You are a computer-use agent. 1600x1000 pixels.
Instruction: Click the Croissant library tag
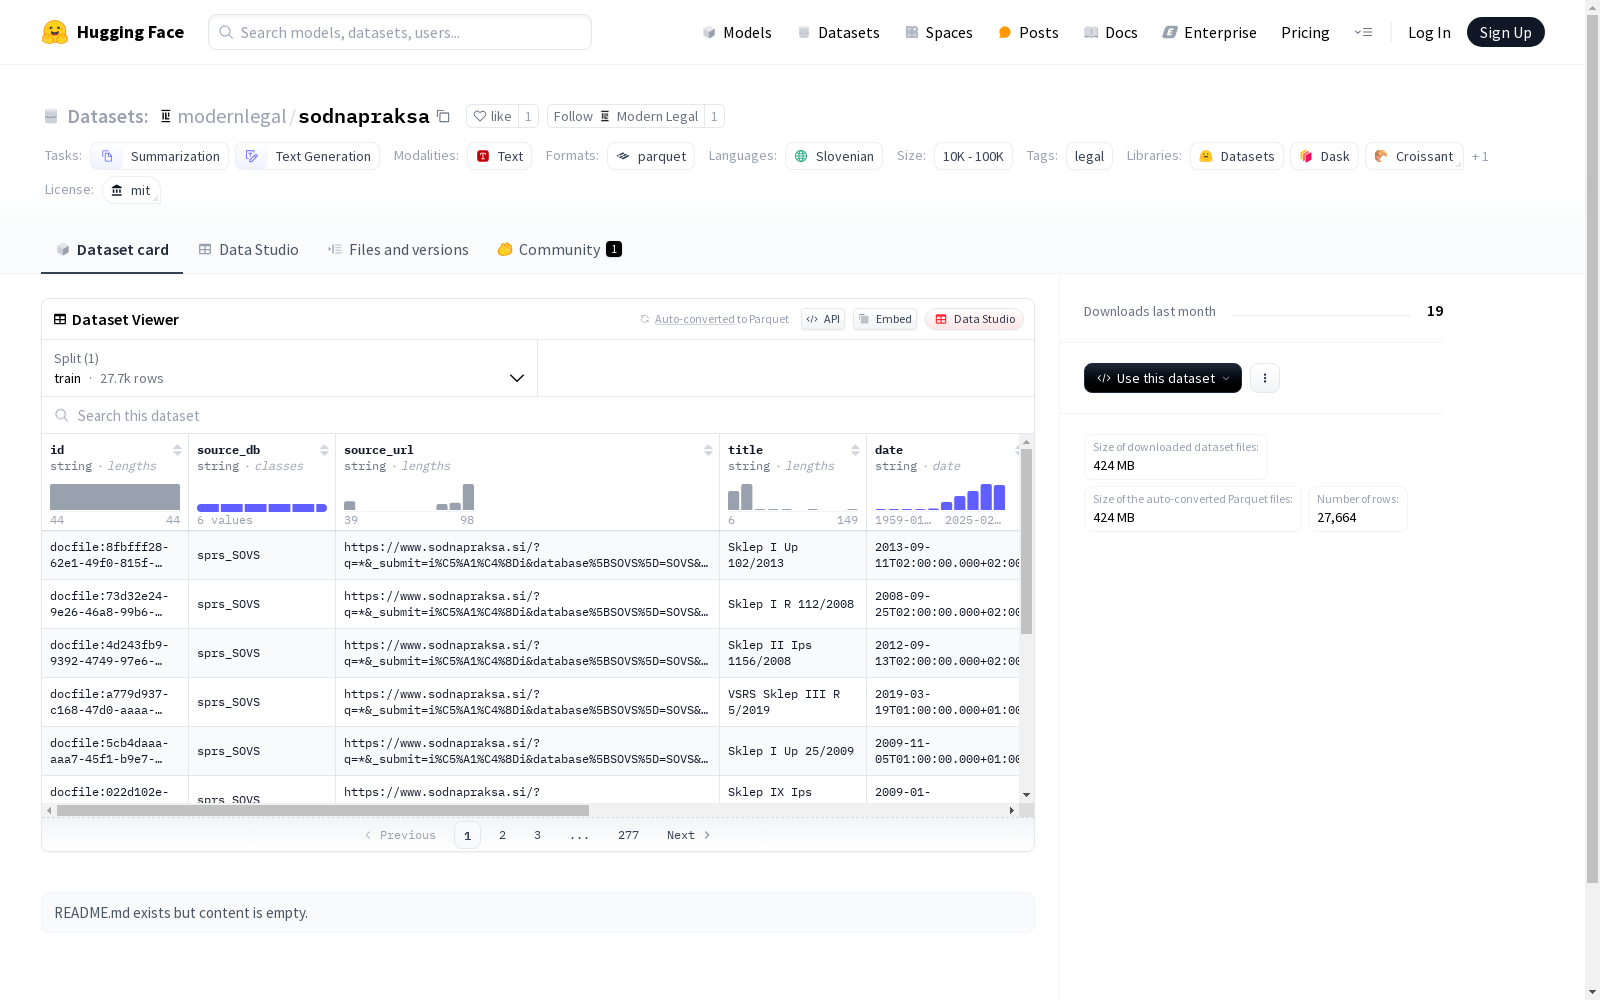coord(1414,156)
